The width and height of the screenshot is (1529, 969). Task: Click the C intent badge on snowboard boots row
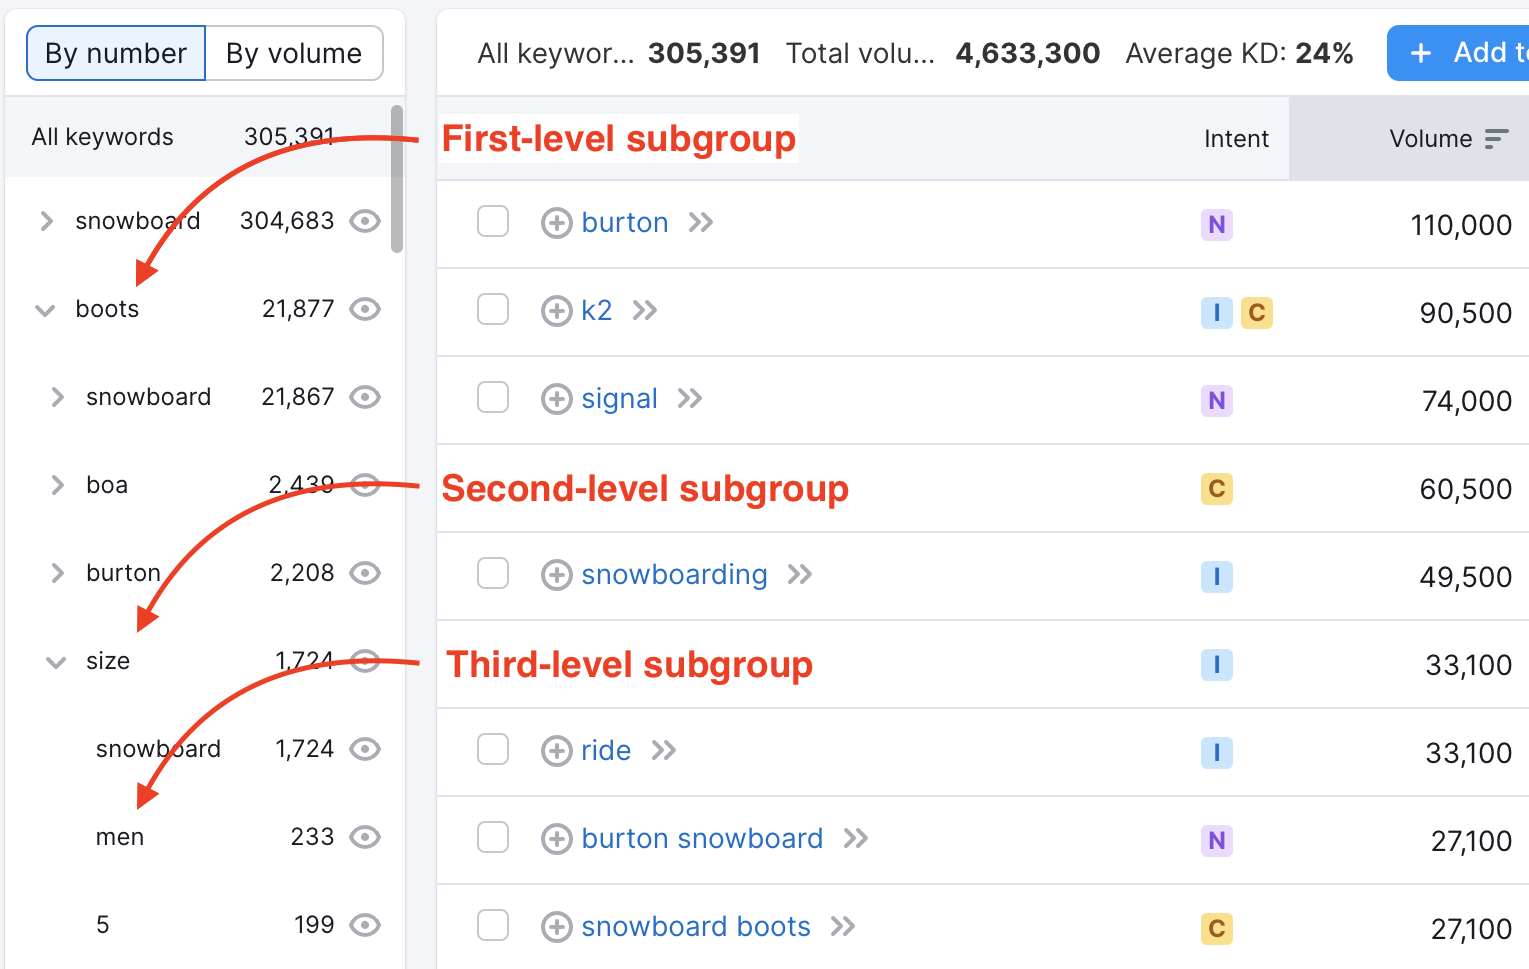click(1216, 928)
